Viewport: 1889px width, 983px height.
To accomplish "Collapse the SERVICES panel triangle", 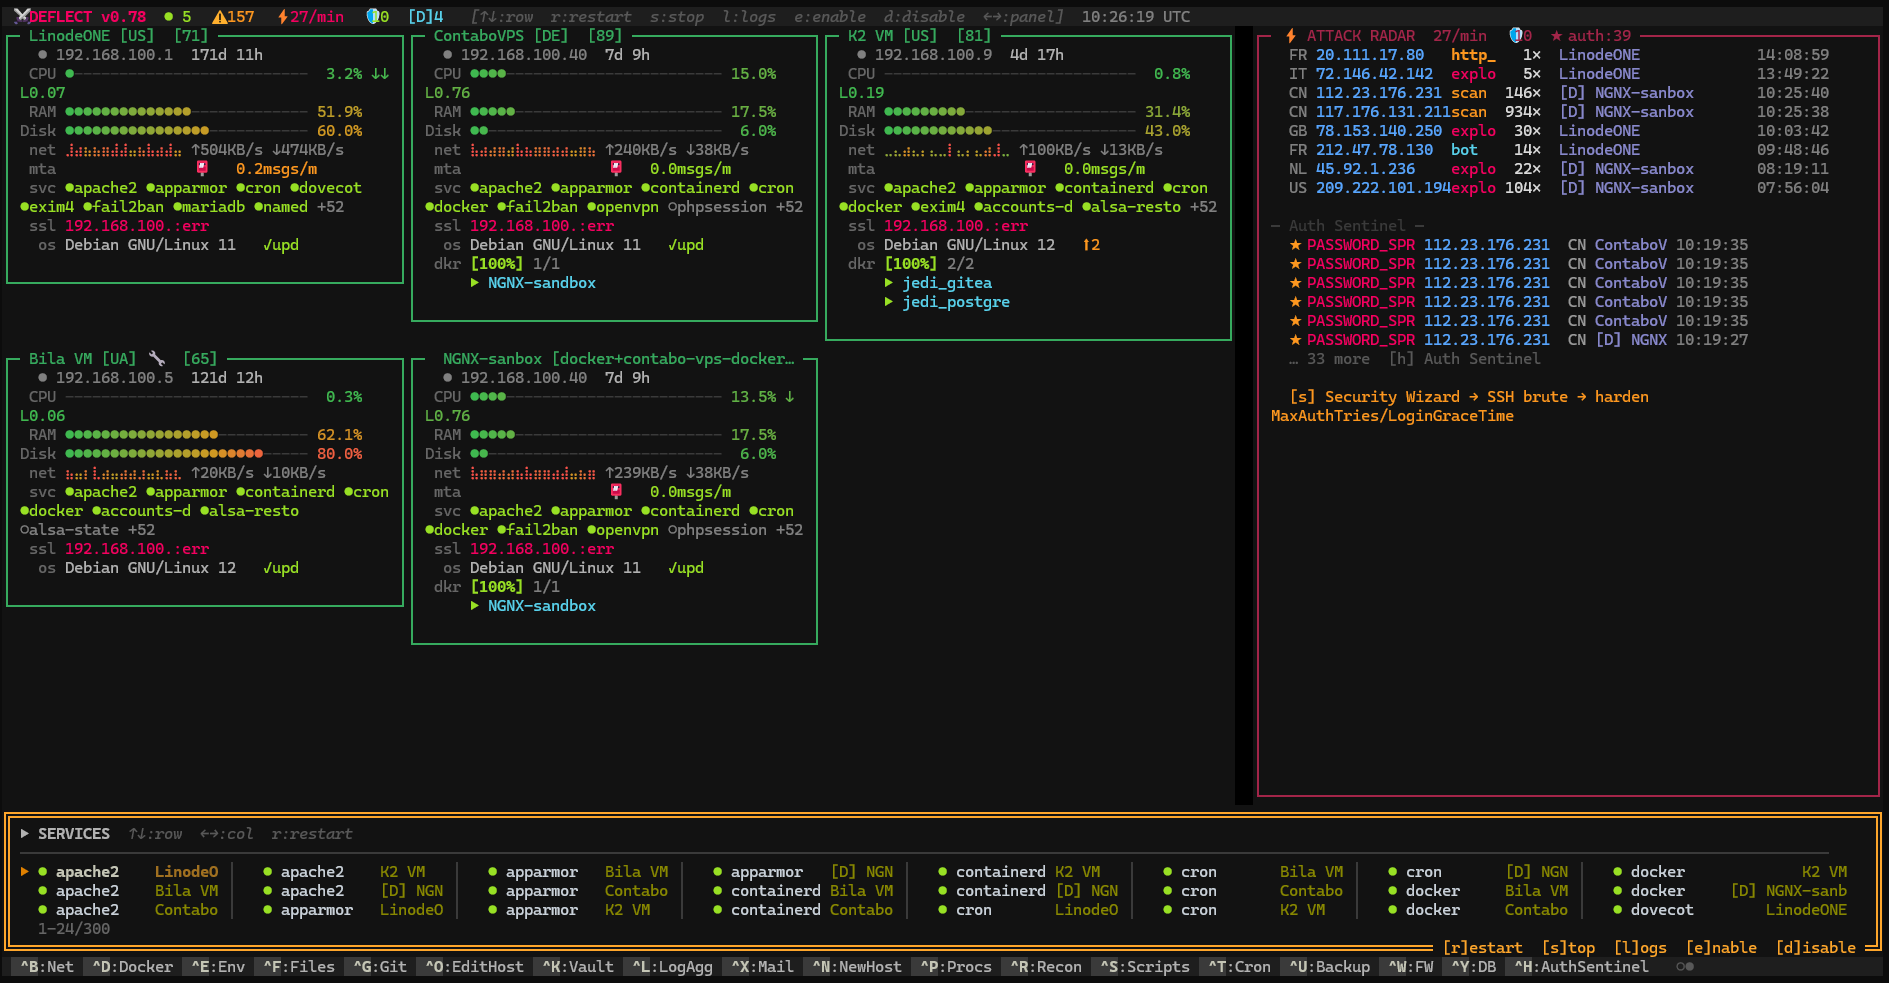I will click(25, 833).
